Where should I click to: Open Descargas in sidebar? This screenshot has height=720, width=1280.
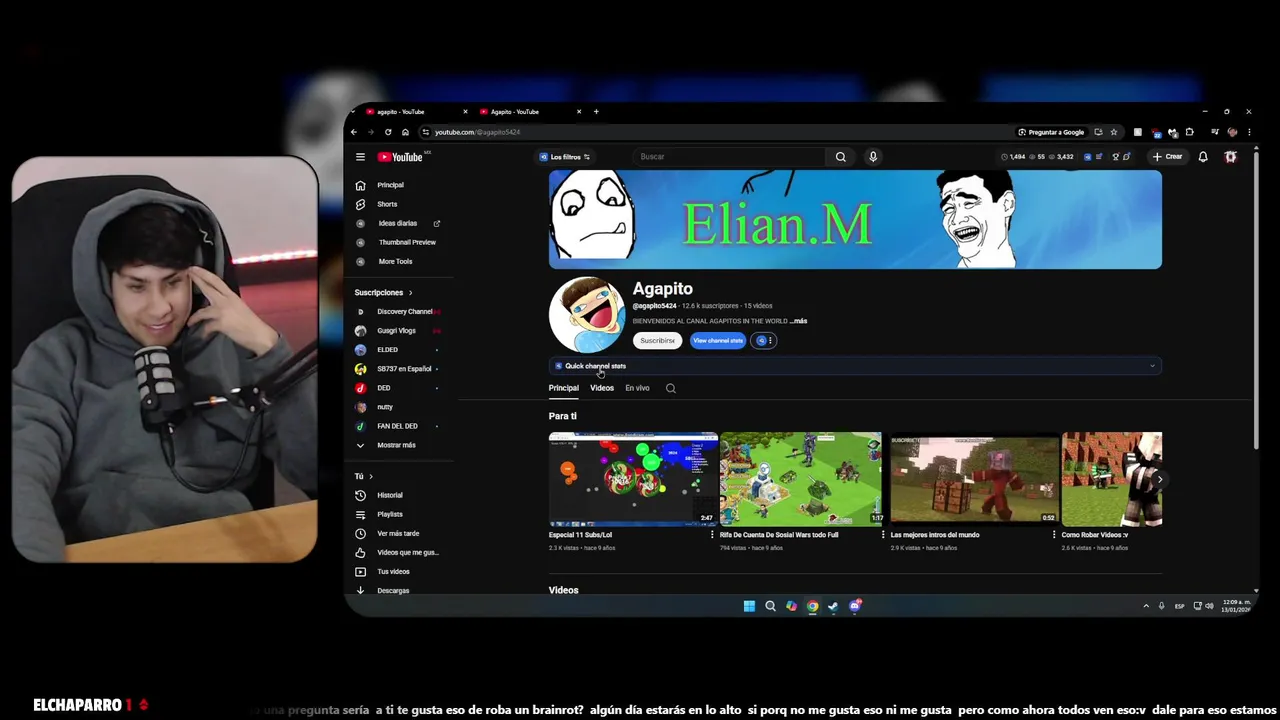393,590
